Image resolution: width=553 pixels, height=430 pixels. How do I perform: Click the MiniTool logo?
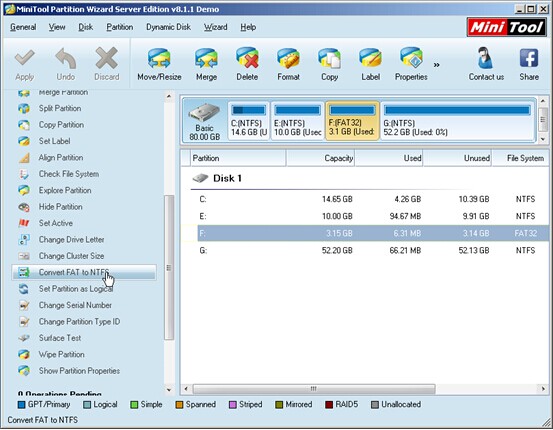507,27
